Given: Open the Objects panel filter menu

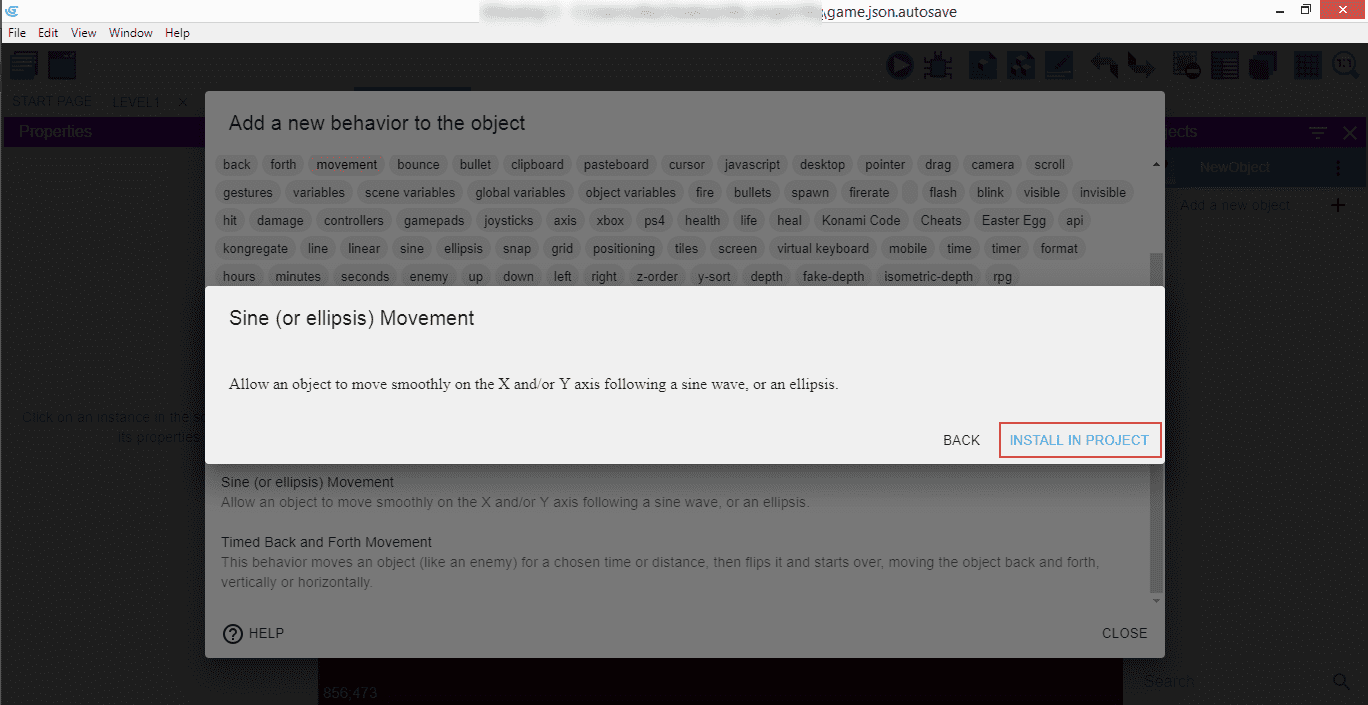Looking at the screenshot, I should pyautogui.click(x=1318, y=132).
